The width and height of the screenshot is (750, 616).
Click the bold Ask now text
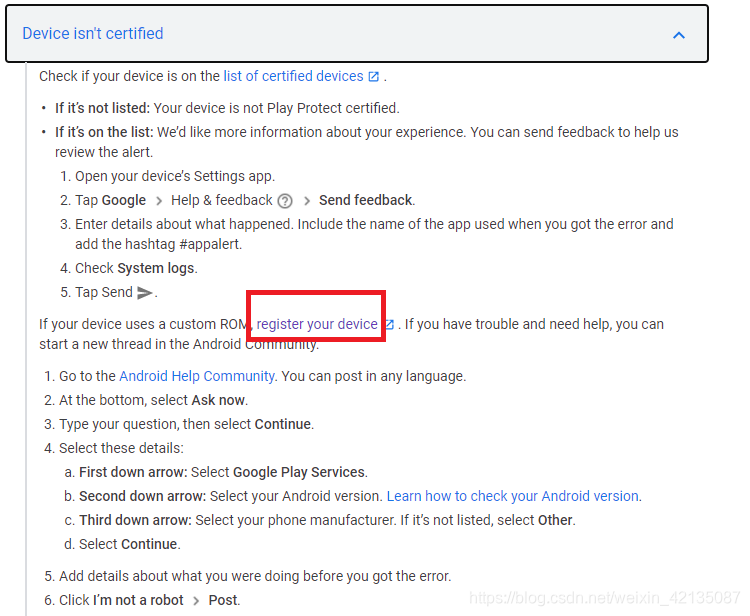(218, 400)
